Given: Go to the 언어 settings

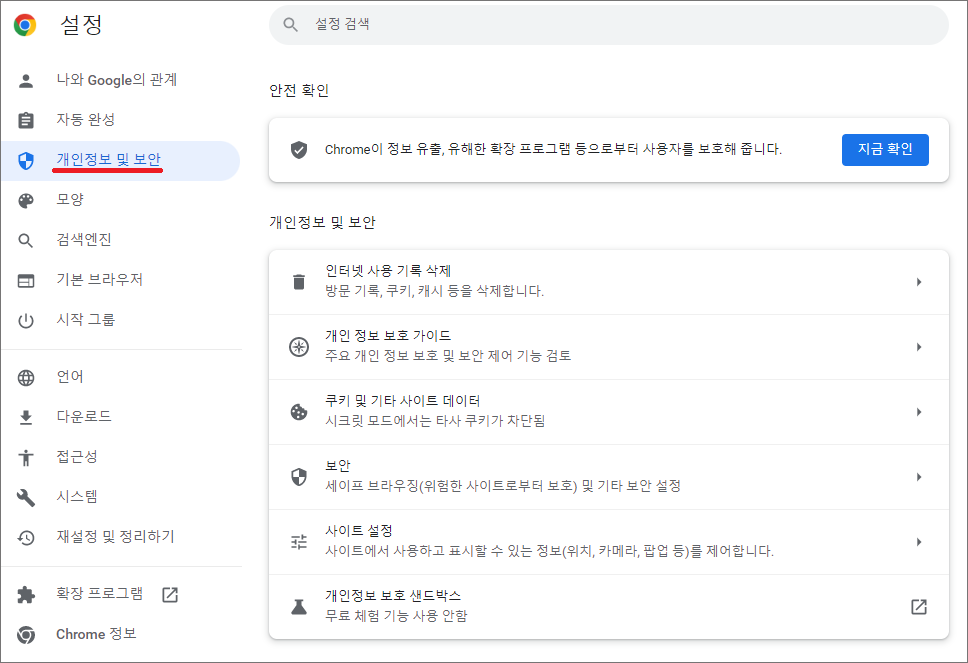Looking at the screenshot, I should 120,378.
